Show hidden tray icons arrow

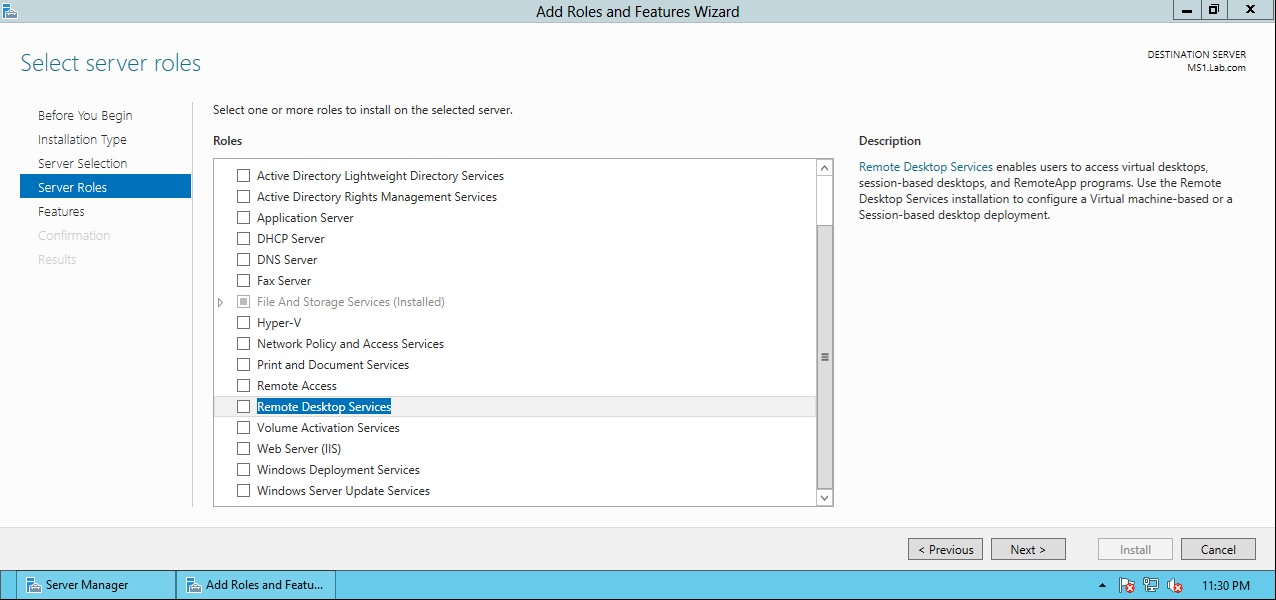[x=1102, y=586]
